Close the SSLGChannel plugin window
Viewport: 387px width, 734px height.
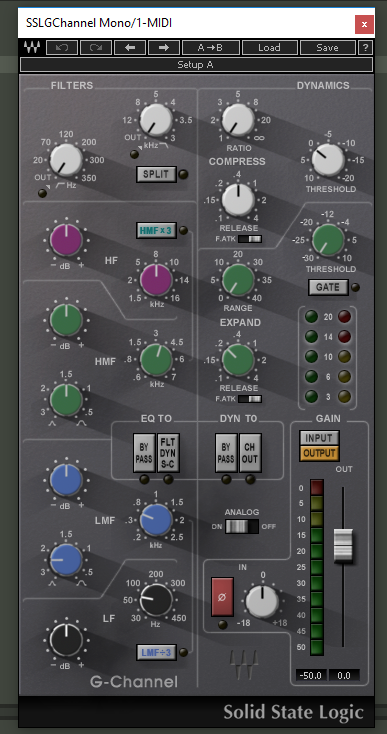point(364,24)
